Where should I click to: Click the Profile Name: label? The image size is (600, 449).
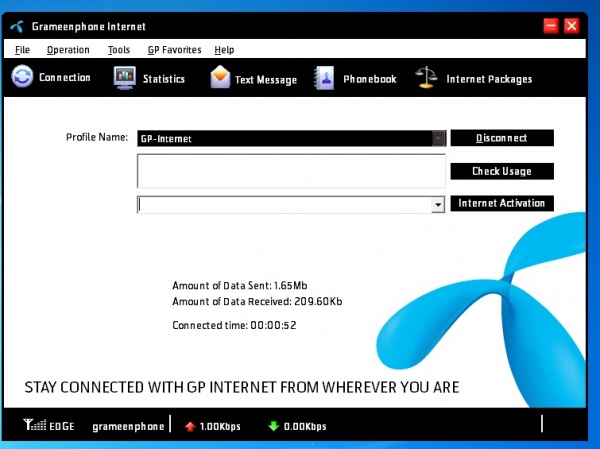[97, 137]
